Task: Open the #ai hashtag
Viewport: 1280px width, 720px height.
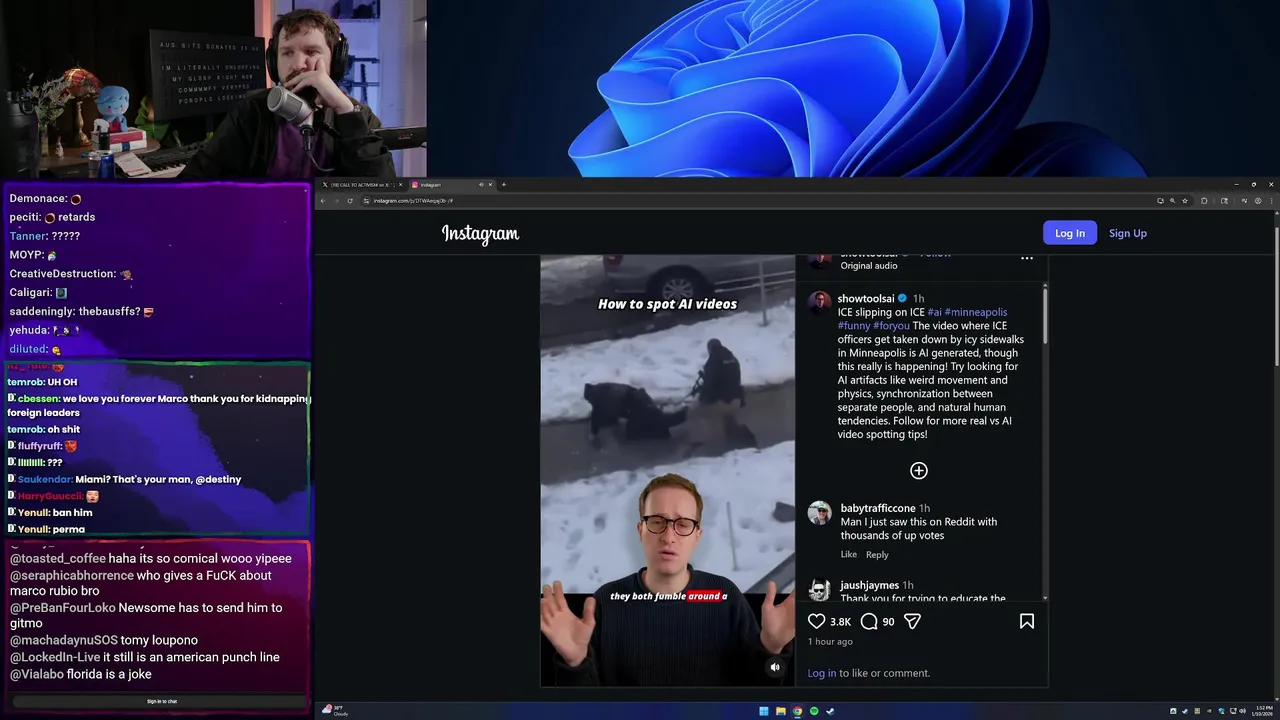Action: point(934,312)
